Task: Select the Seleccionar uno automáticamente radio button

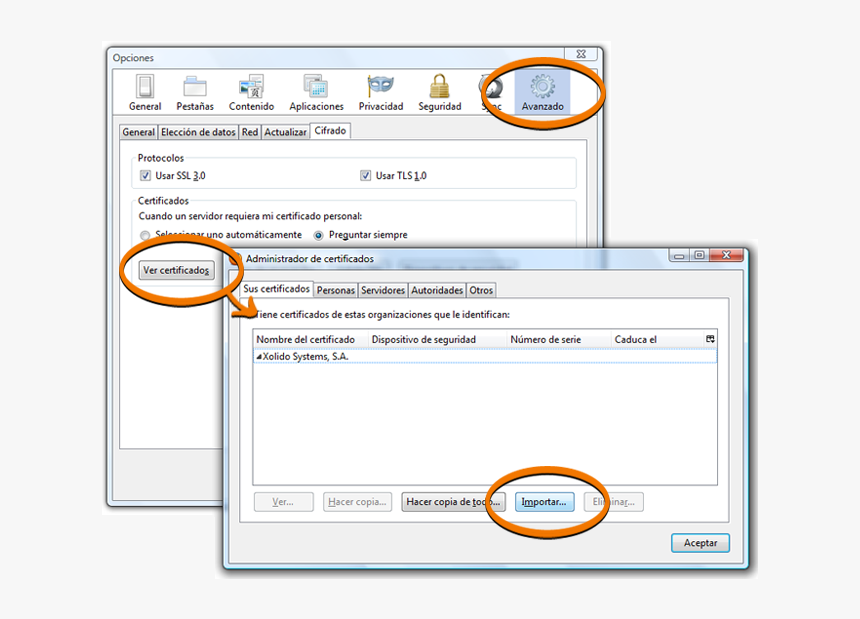Action: [x=145, y=235]
